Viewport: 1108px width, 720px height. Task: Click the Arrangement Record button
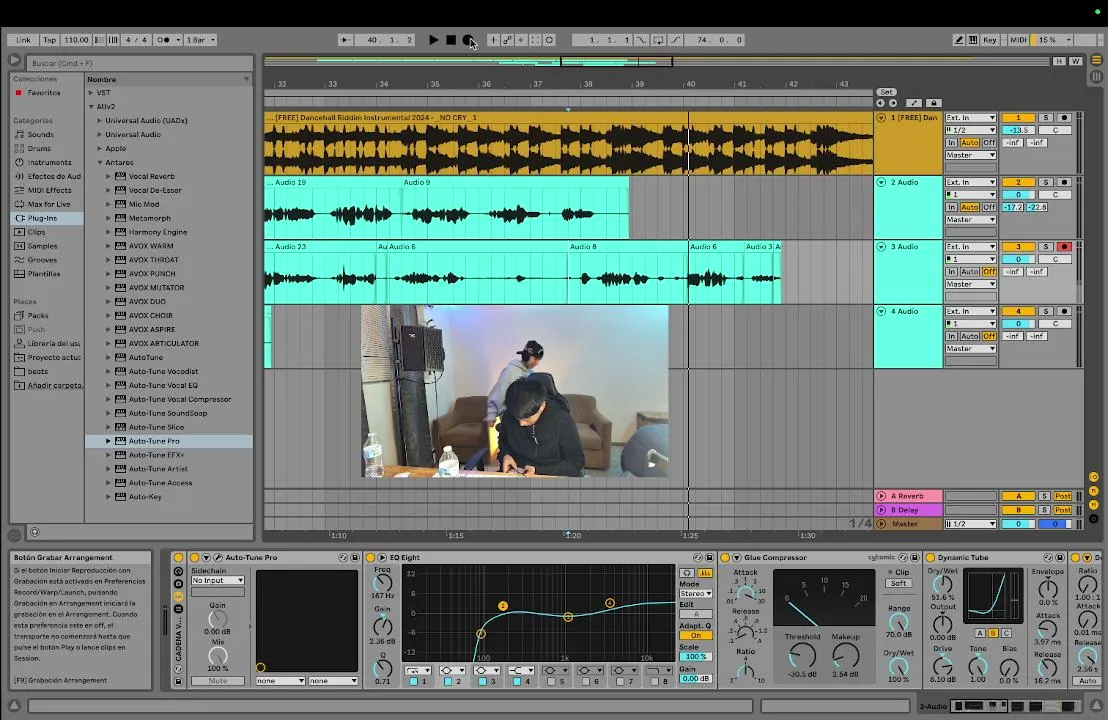click(468, 40)
